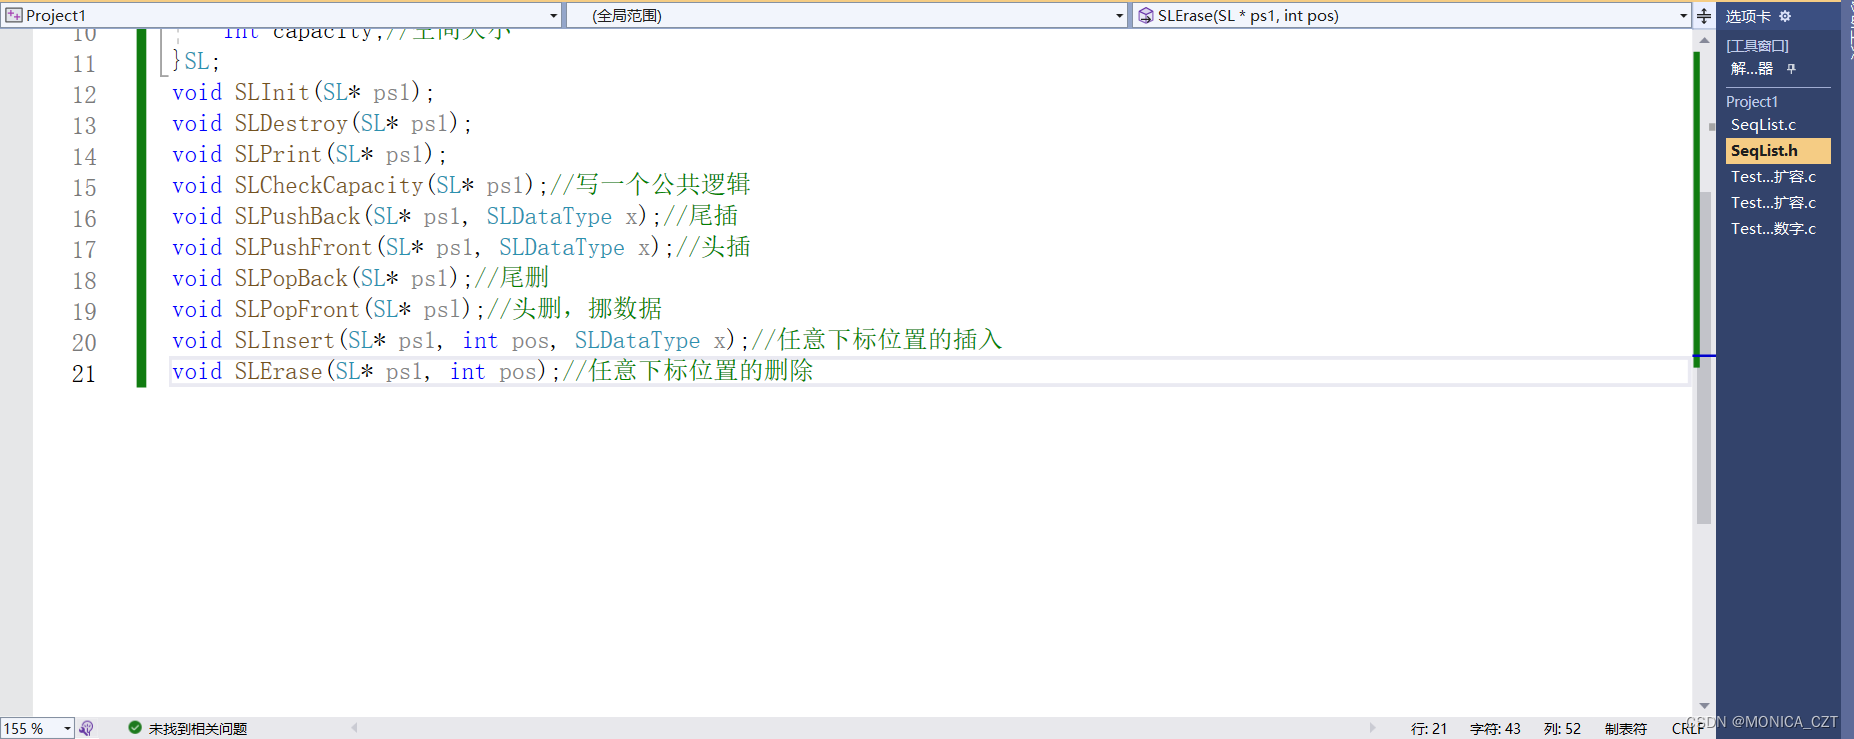Open the Test...数字.c tab
1854x739 pixels.
[x=1773, y=229]
